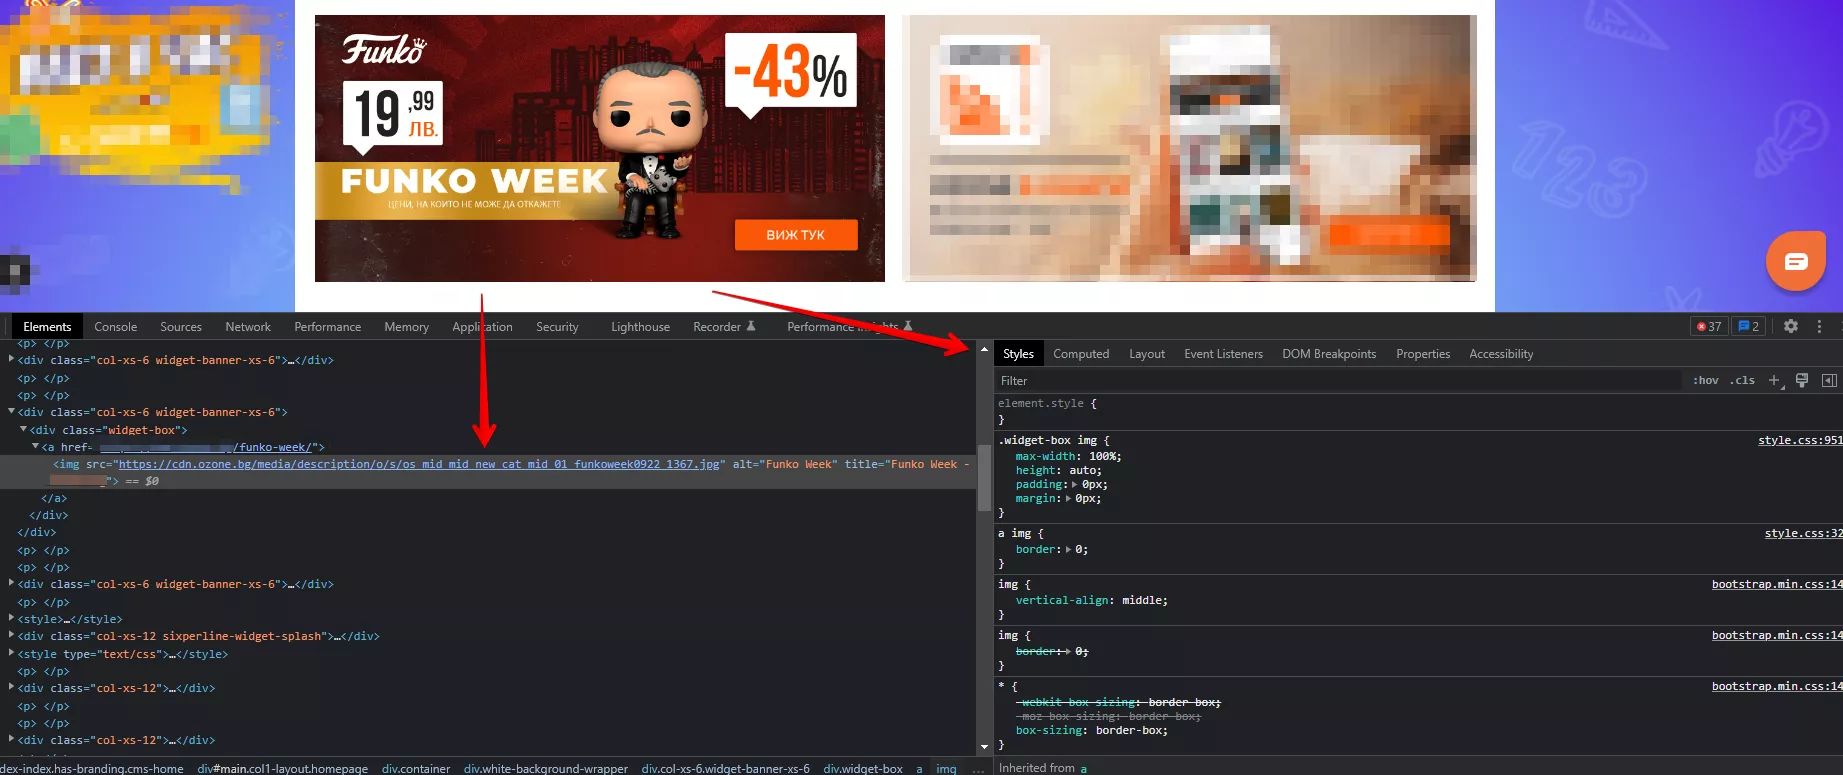Screen dimensions: 1843x775
Task: Open the Event Listeners tab
Action: click(x=1223, y=354)
